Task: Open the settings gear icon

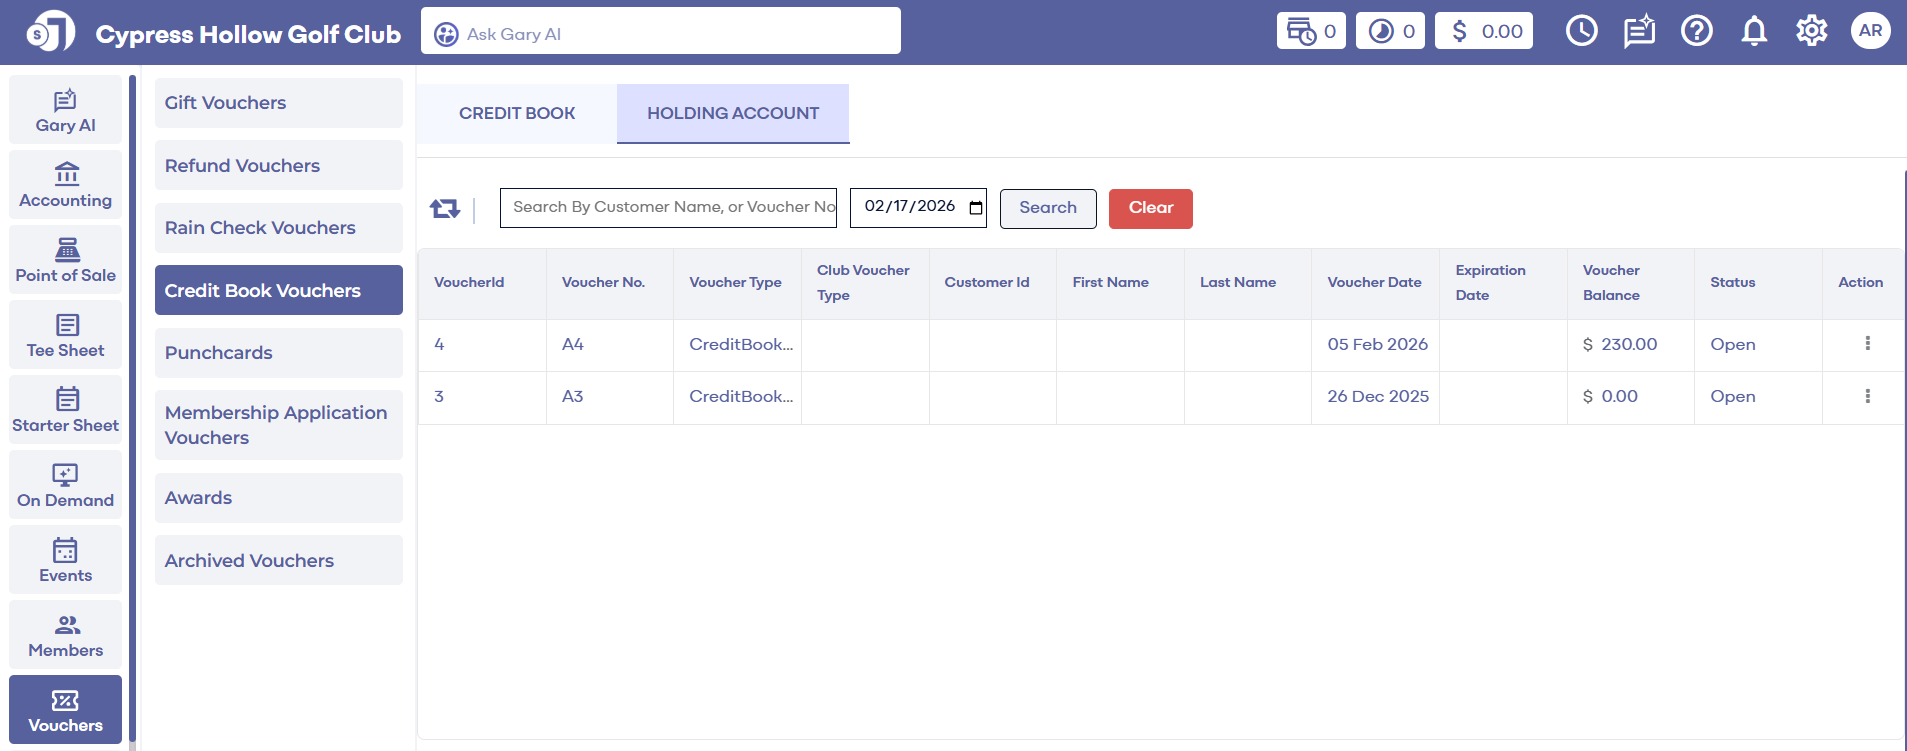Action: [x=1811, y=31]
